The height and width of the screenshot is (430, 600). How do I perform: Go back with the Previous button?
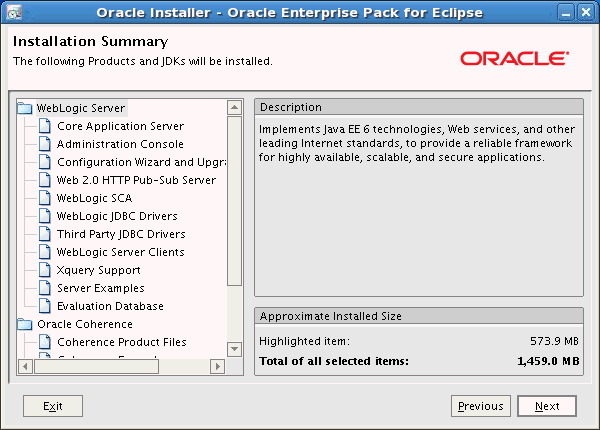click(x=480, y=406)
